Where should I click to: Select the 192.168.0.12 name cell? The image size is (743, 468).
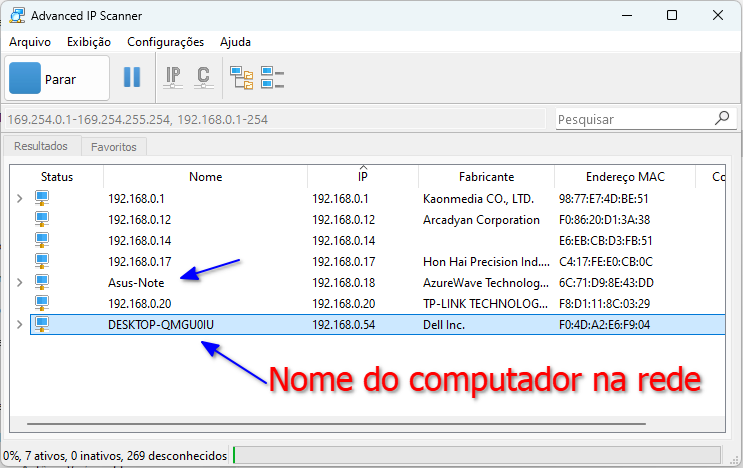click(139, 220)
